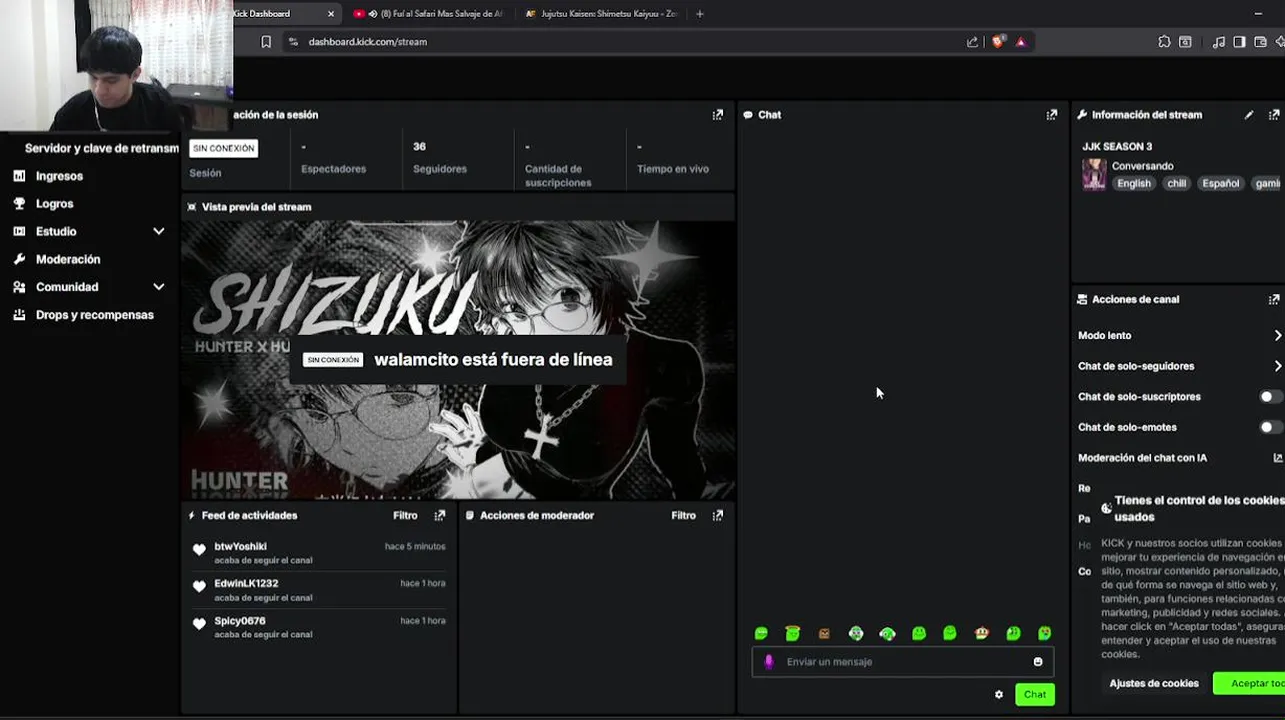
Task: Click the share page icon in address bar
Action: coord(972,42)
